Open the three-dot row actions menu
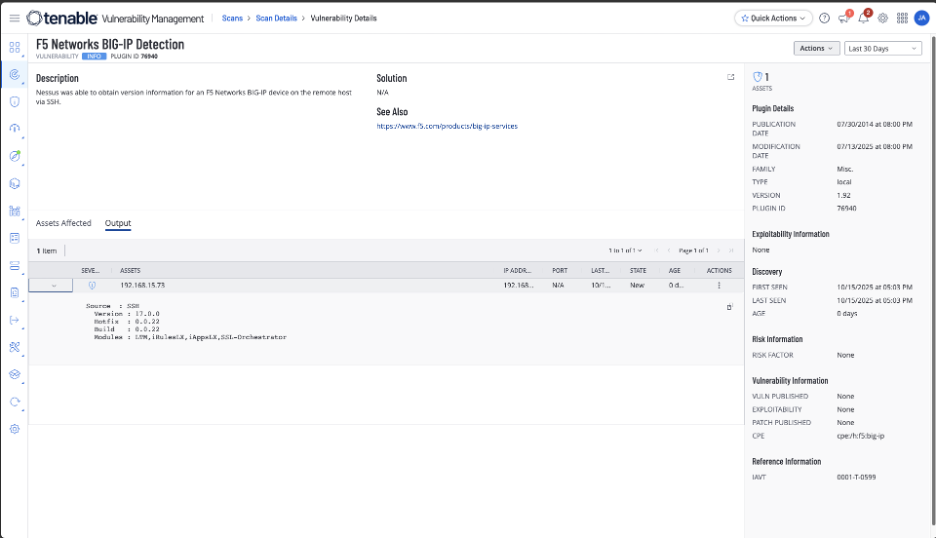The width and height of the screenshot is (936, 538). pos(718,285)
